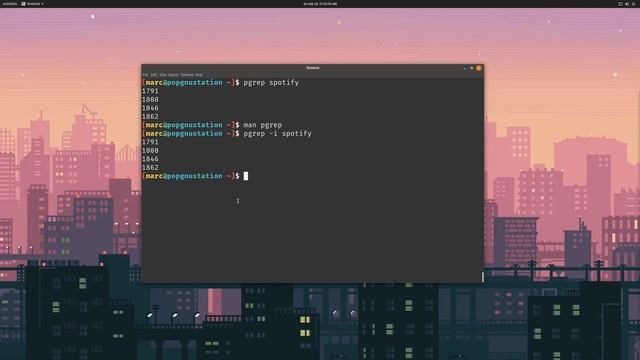Open the Help menu in Terminal

point(199,75)
